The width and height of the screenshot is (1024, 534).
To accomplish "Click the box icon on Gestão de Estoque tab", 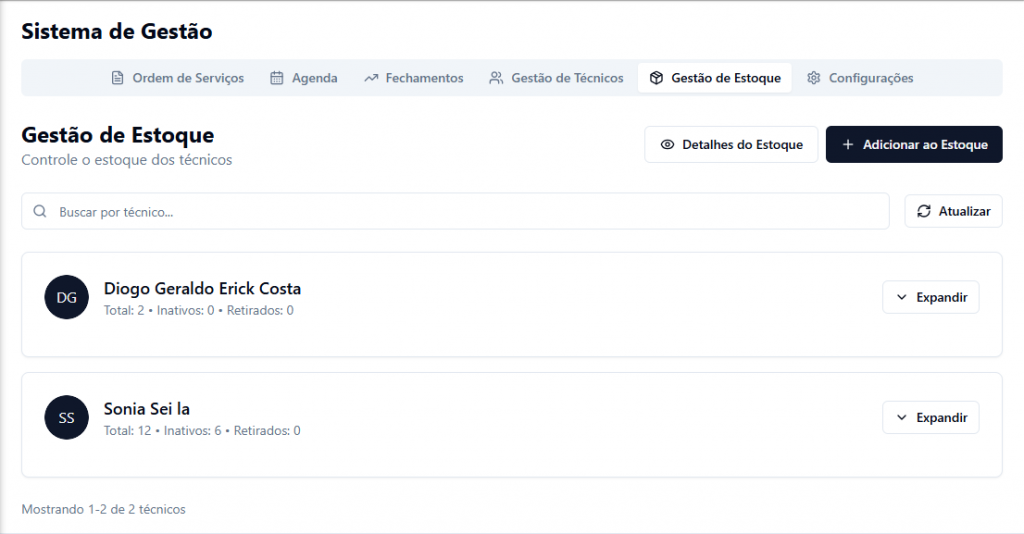I will point(656,78).
